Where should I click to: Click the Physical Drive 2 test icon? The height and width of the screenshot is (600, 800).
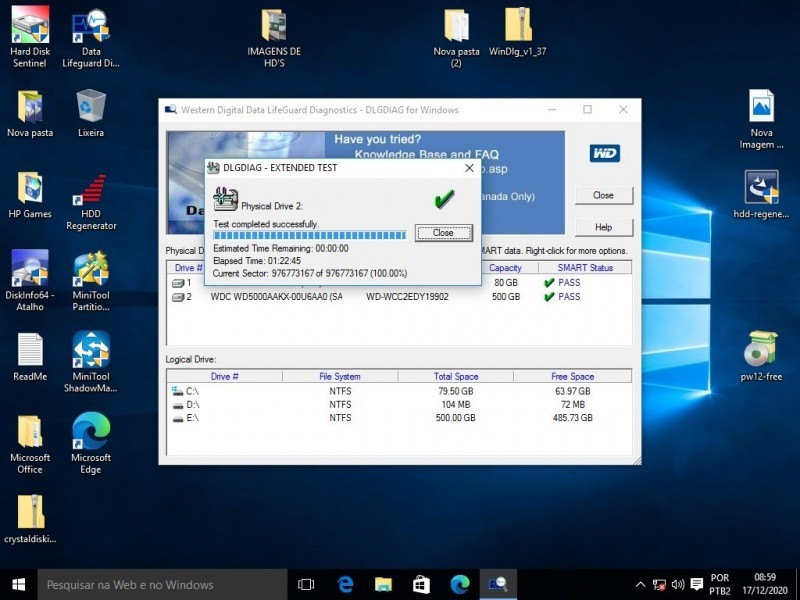(225, 199)
